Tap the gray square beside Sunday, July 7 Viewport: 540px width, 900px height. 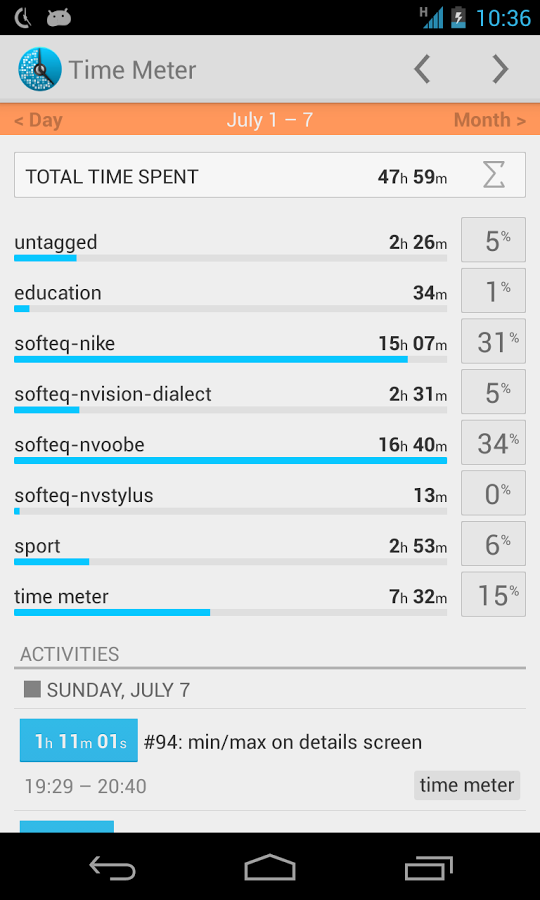click(32, 689)
